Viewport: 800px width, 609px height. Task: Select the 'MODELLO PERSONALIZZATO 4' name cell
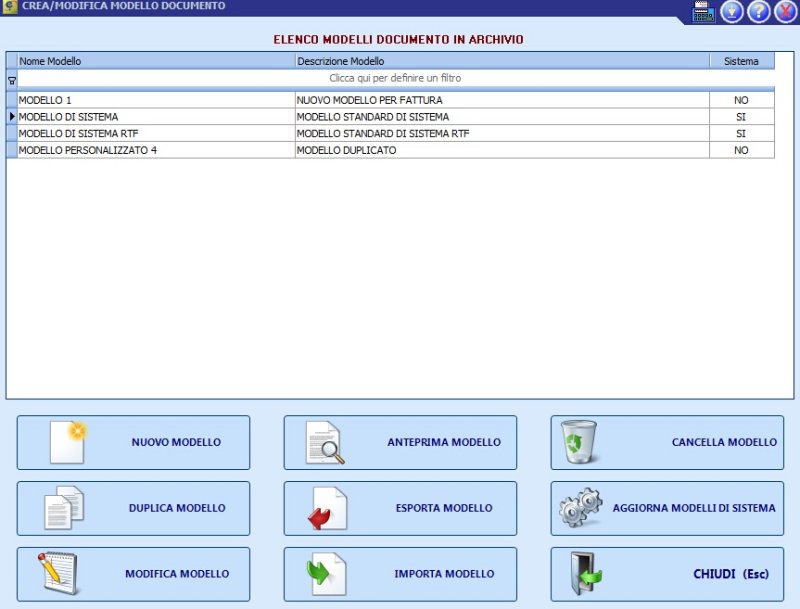click(156, 150)
